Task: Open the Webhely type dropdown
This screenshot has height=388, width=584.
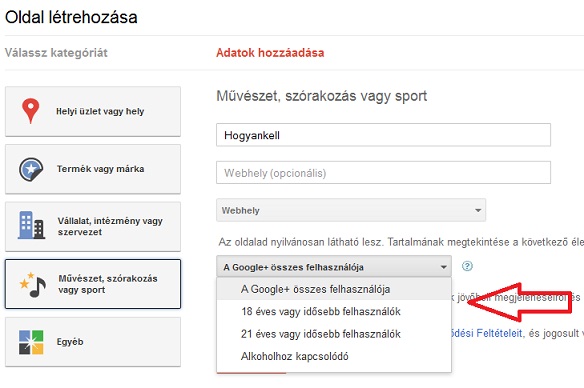Action: tap(351, 210)
